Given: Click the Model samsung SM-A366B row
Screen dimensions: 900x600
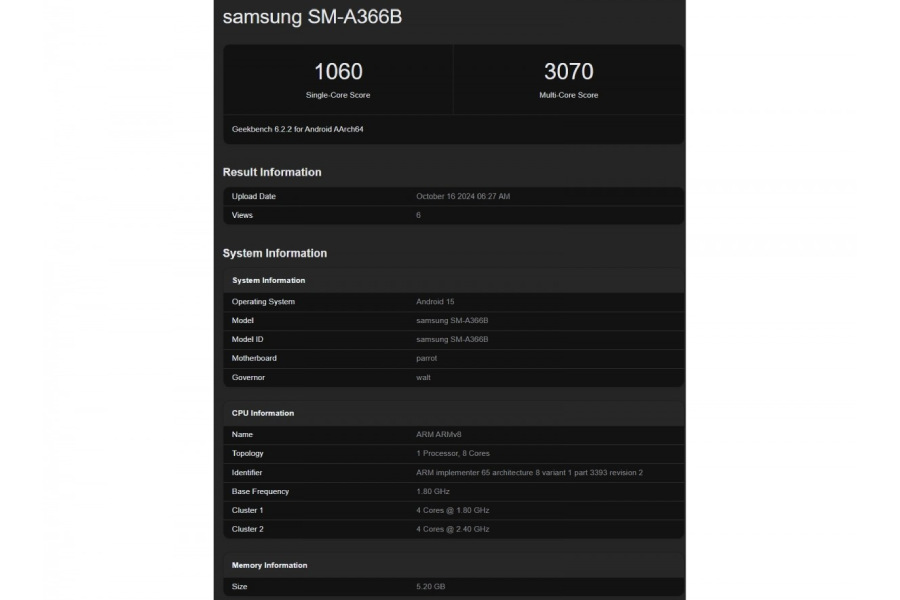Looking at the screenshot, I should pyautogui.click(x=450, y=320).
